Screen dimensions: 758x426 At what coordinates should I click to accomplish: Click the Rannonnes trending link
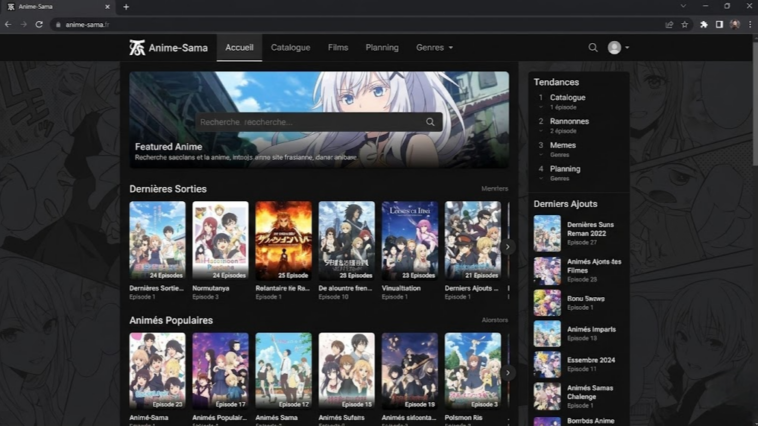pos(569,122)
